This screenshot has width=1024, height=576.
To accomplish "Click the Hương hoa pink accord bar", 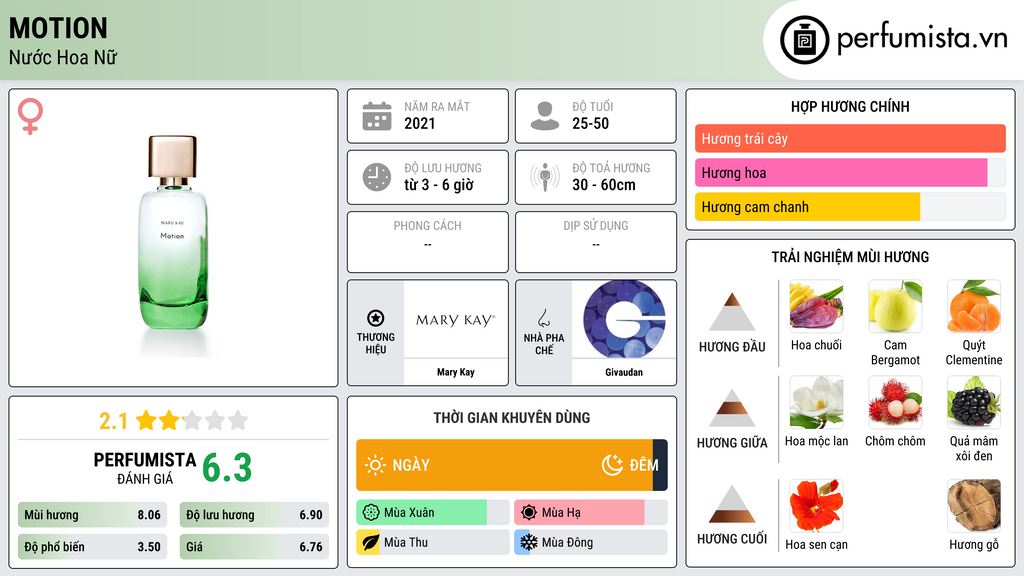I will point(841,172).
